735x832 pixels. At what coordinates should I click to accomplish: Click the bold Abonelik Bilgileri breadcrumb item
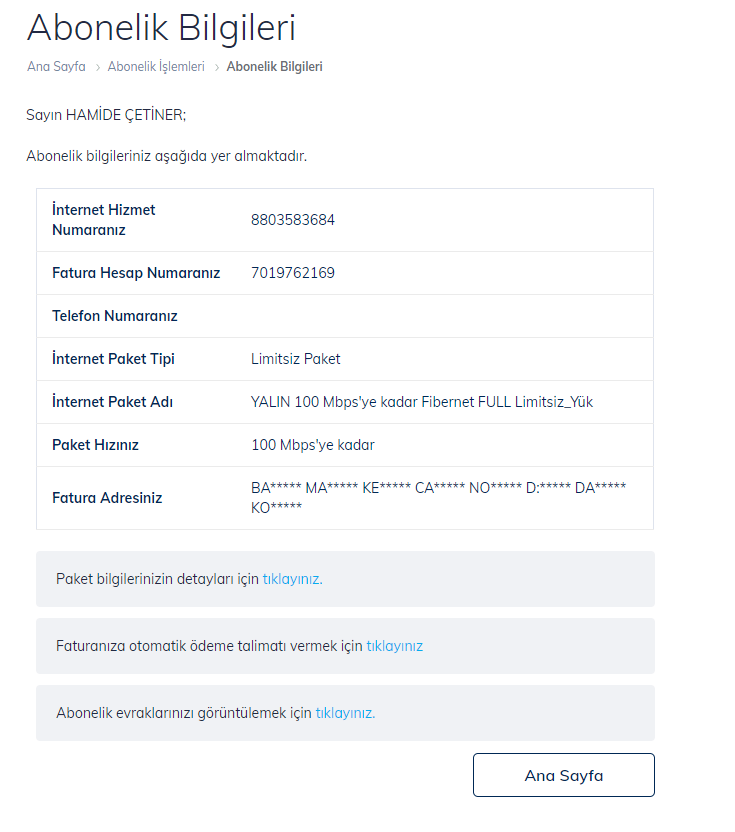pos(274,67)
